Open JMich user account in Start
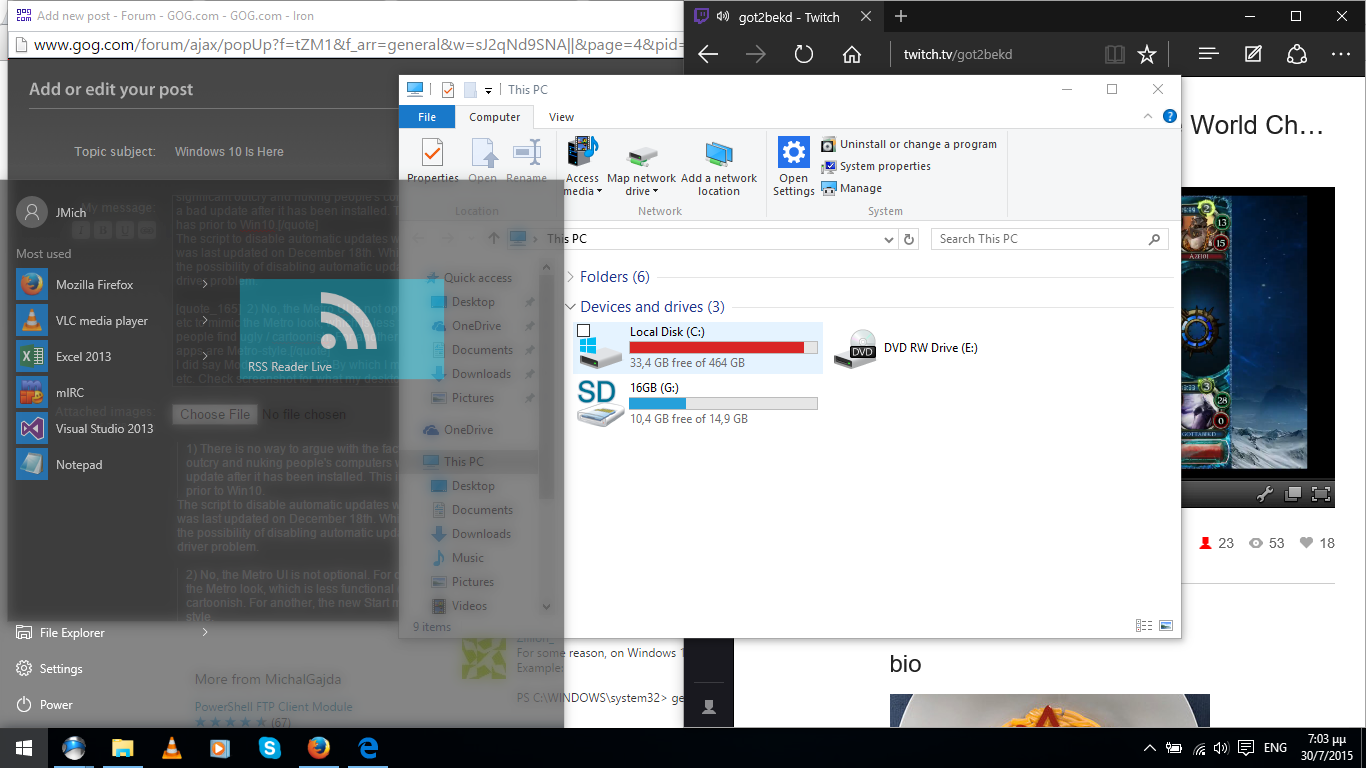The image size is (1366, 768). (52, 212)
